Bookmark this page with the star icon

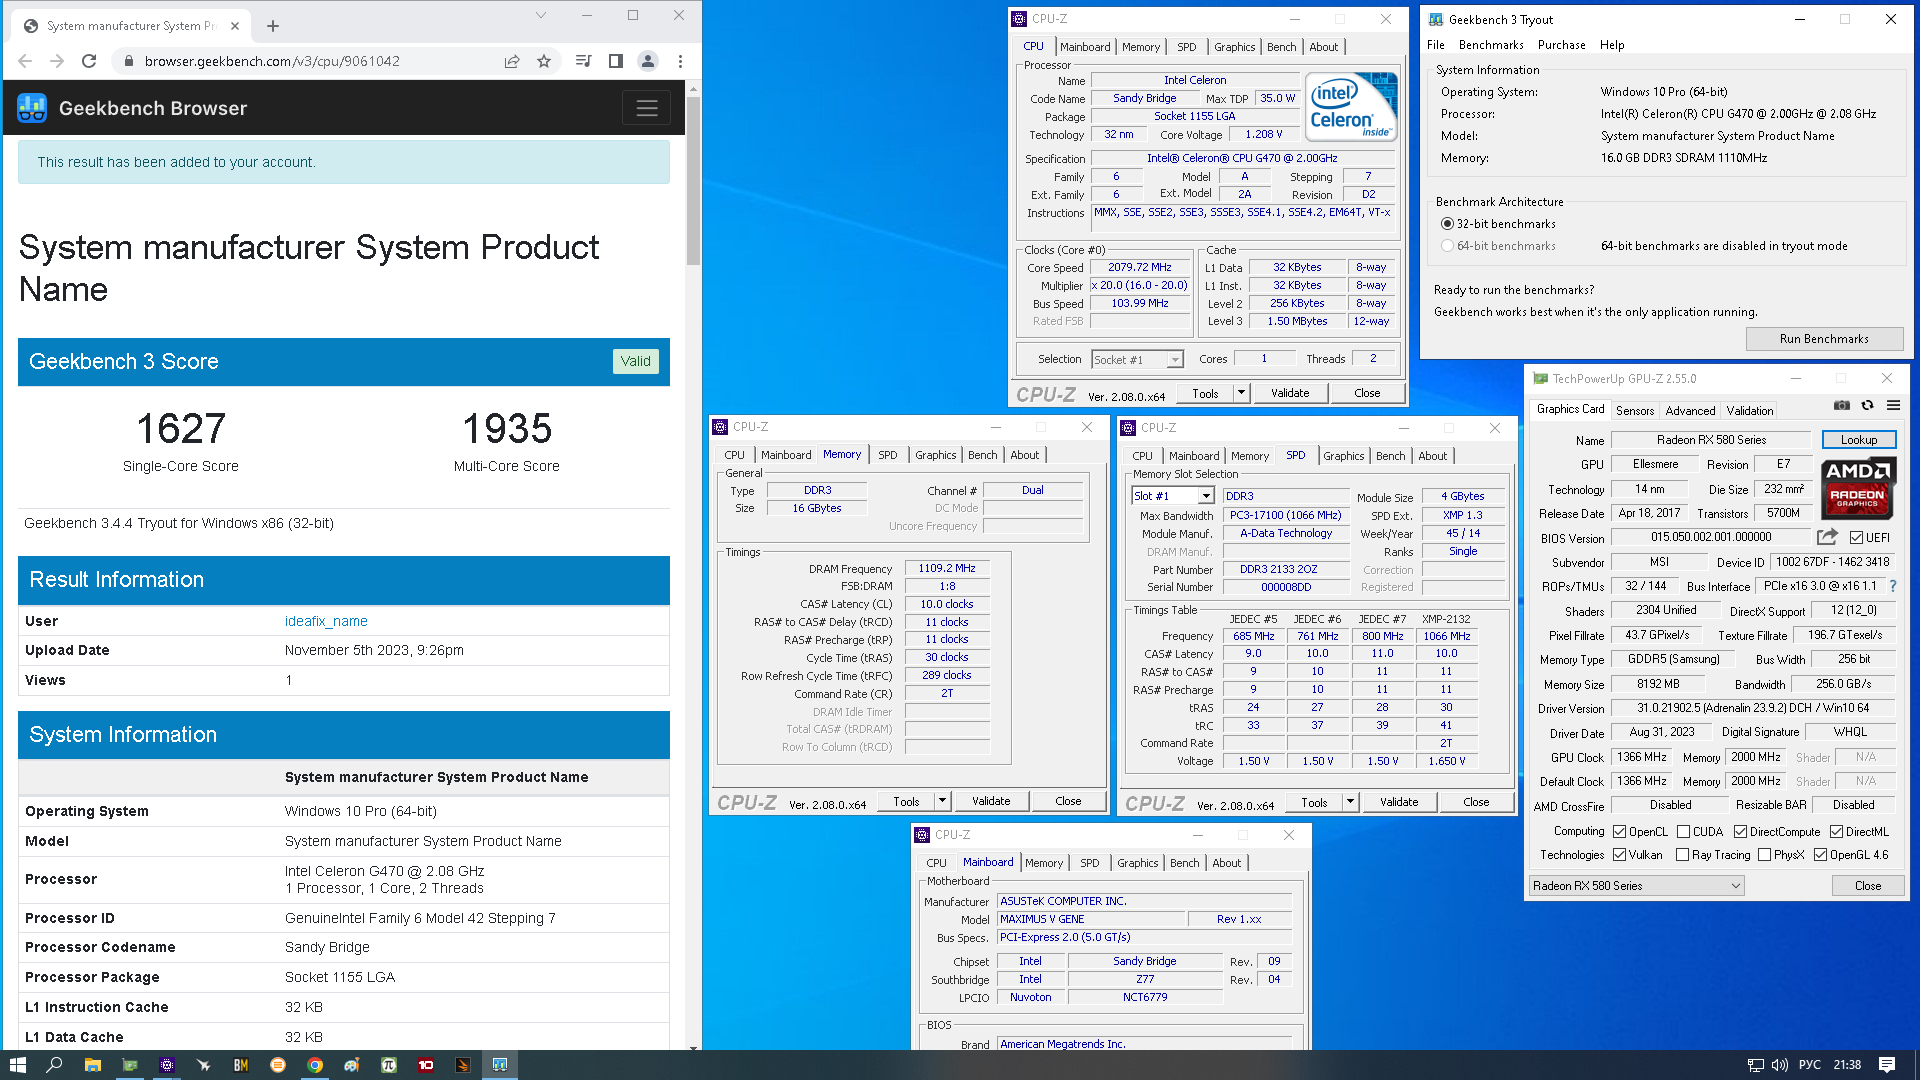coord(544,61)
